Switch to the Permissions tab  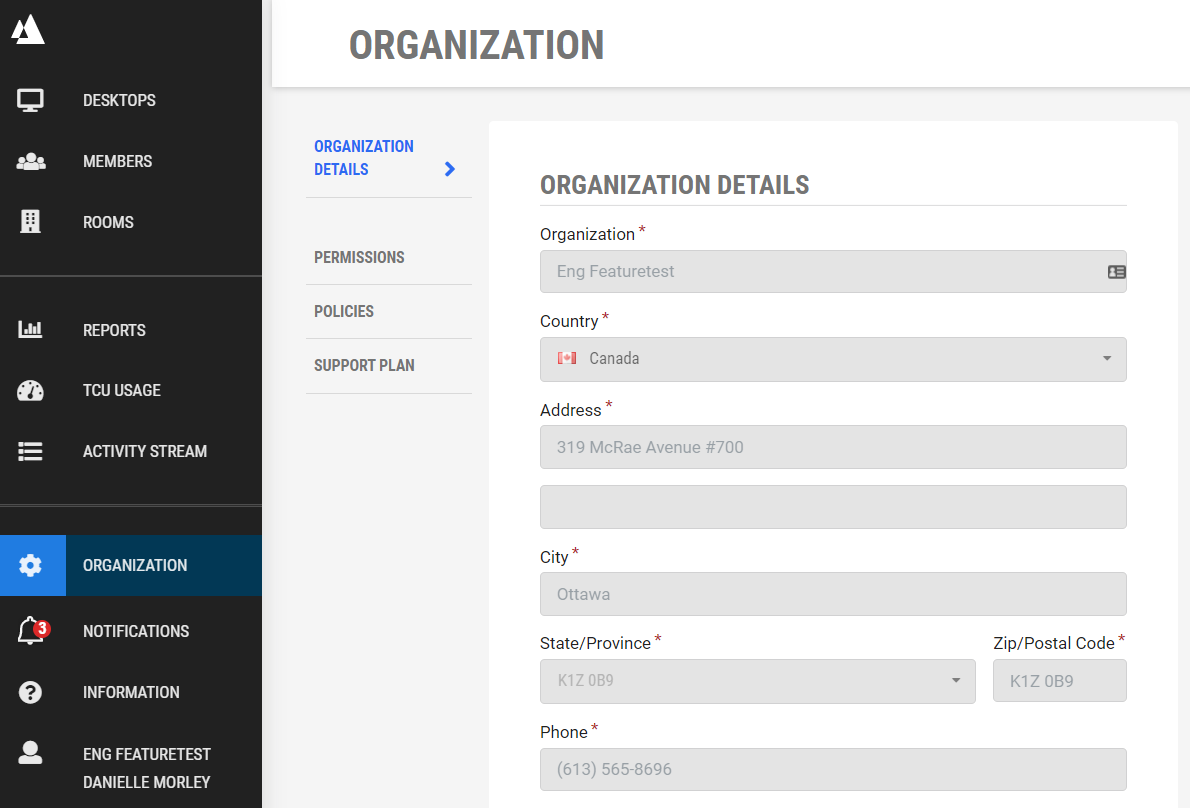[x=360, y=257]
